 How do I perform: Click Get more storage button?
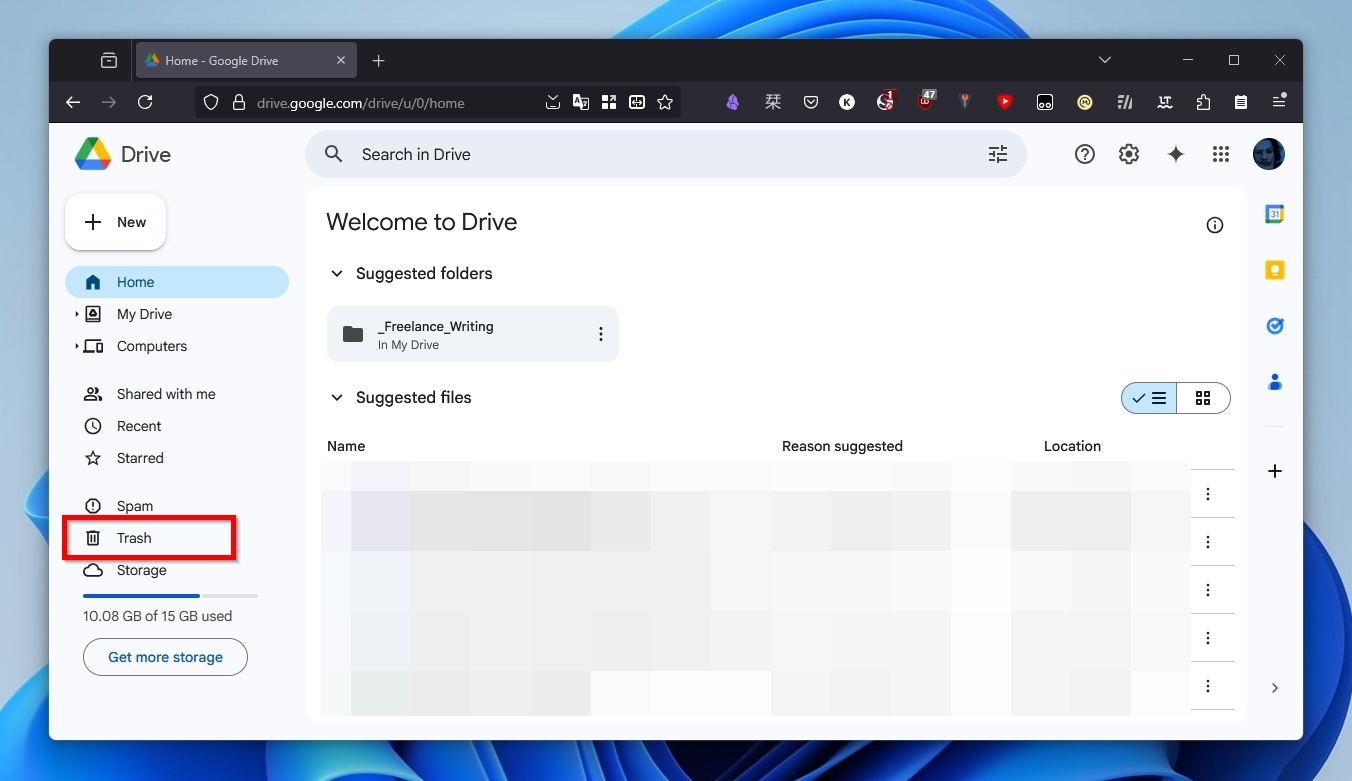165,657
